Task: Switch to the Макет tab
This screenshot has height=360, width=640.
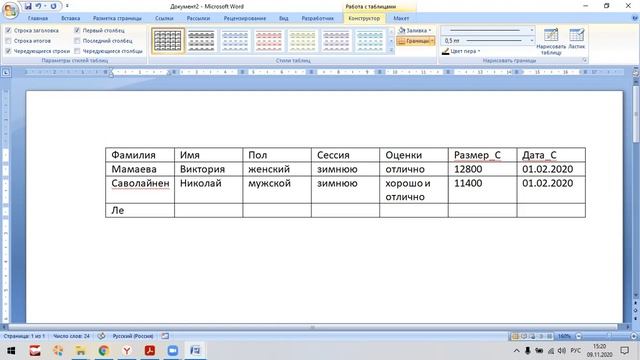Action: pyautogui.click(x=401, y=18)
